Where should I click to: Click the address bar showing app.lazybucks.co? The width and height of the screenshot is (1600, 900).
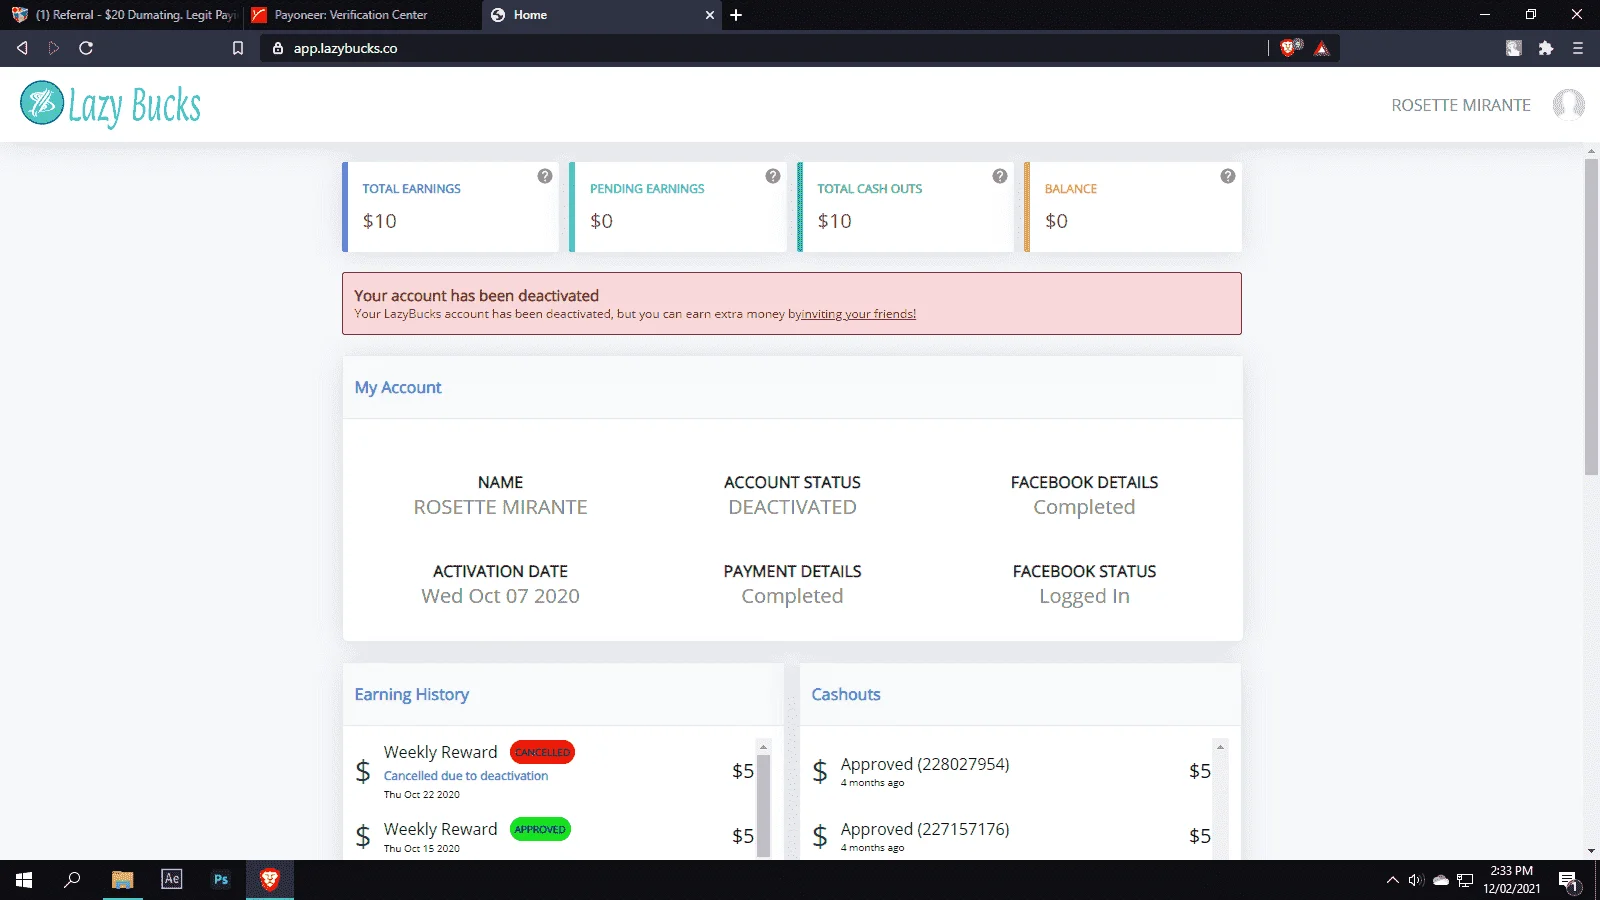[765, 48]
